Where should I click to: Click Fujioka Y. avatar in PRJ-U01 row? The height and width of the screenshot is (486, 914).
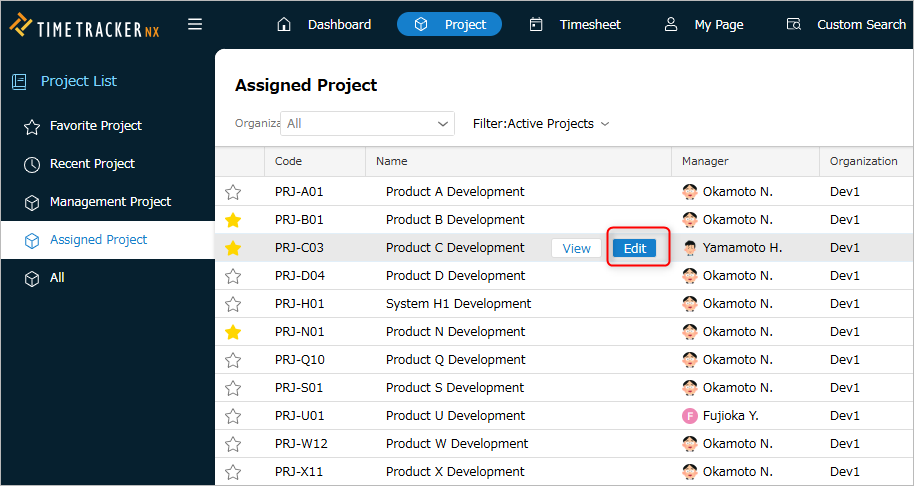point(690,416)
